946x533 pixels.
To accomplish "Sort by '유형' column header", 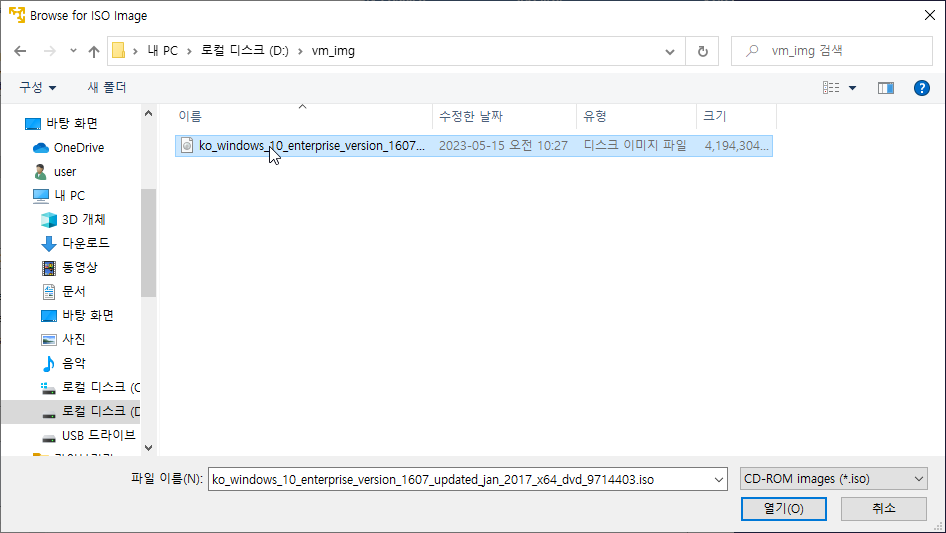I will pyautogui.click(x=636, y=116).
